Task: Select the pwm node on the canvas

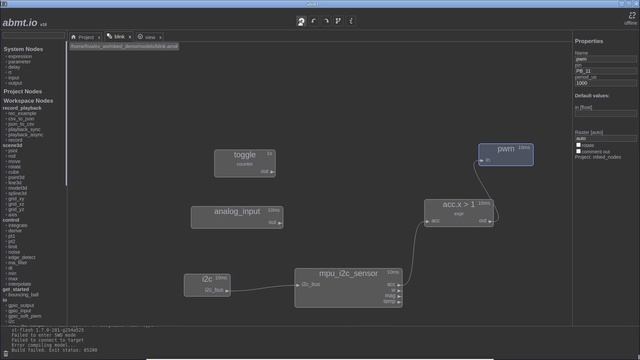Action: coord(506,154)
